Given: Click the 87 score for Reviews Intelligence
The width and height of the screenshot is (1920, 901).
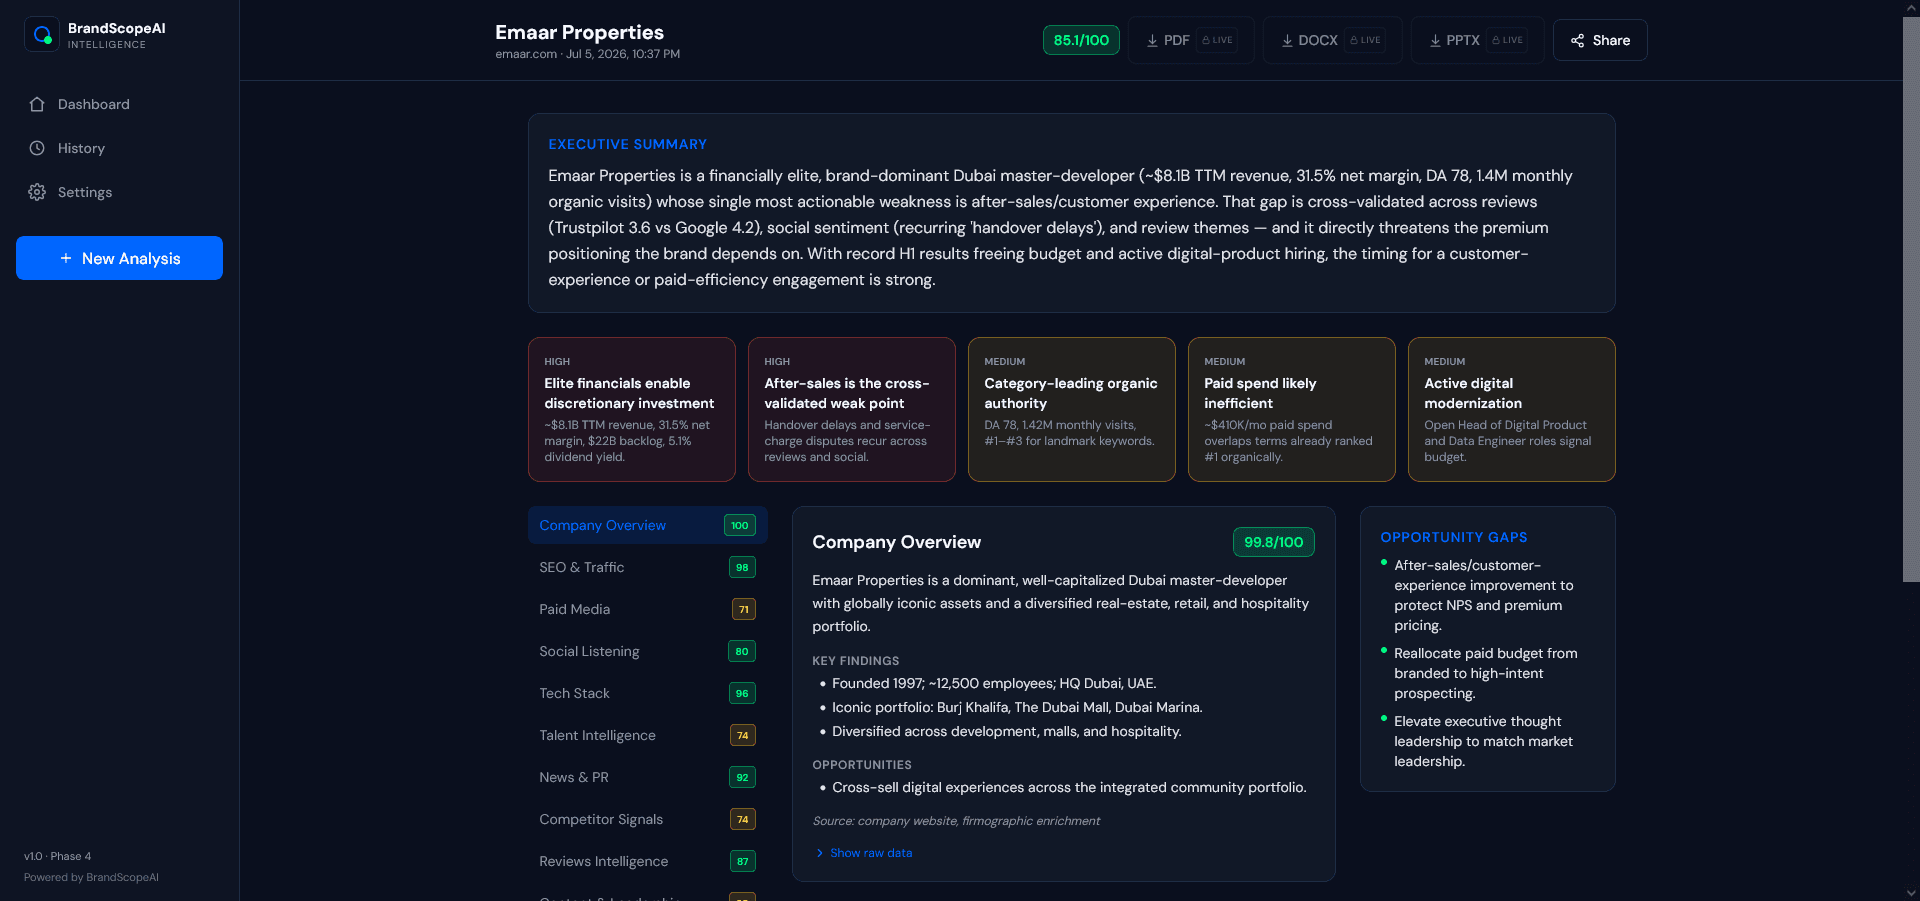Looking at the screenshot, I should (x=742, y=861).
